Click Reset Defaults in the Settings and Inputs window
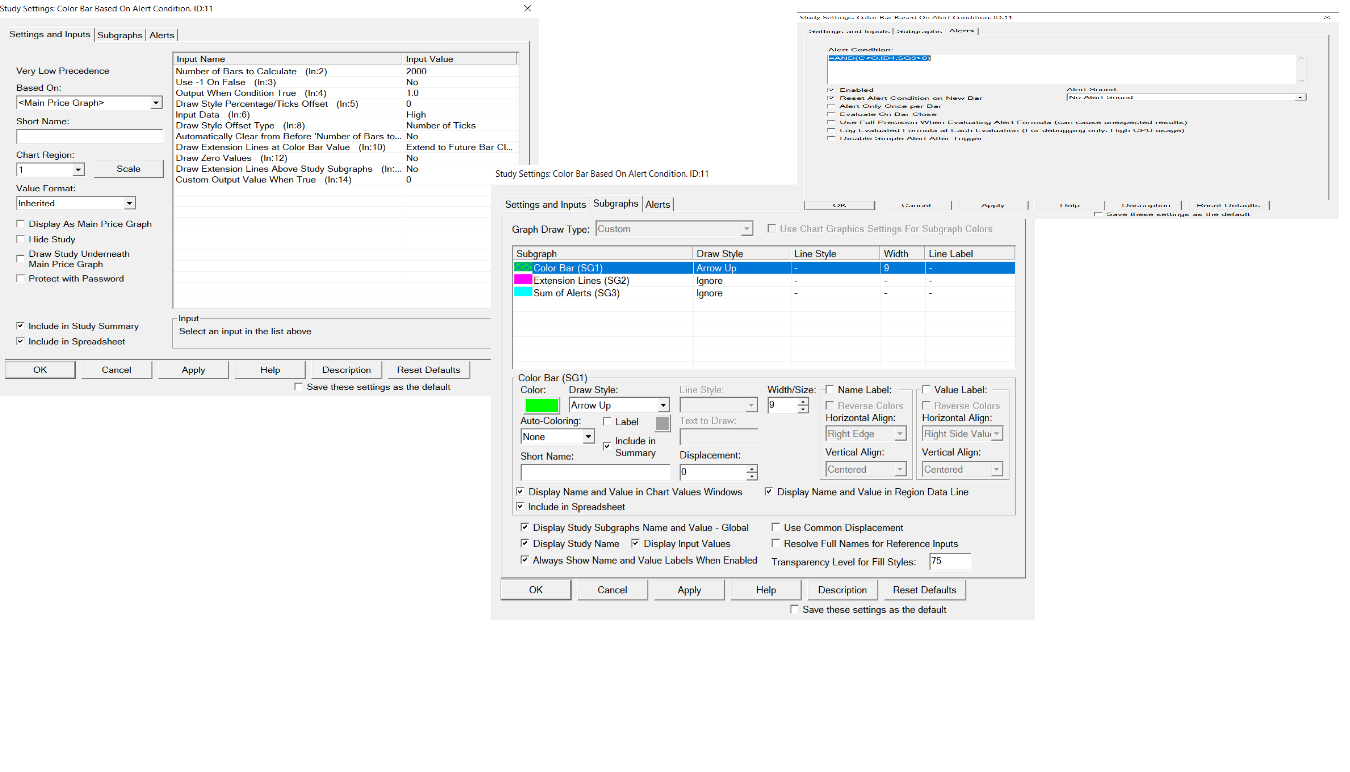The image size is (1350, 772). click(429, 369)
